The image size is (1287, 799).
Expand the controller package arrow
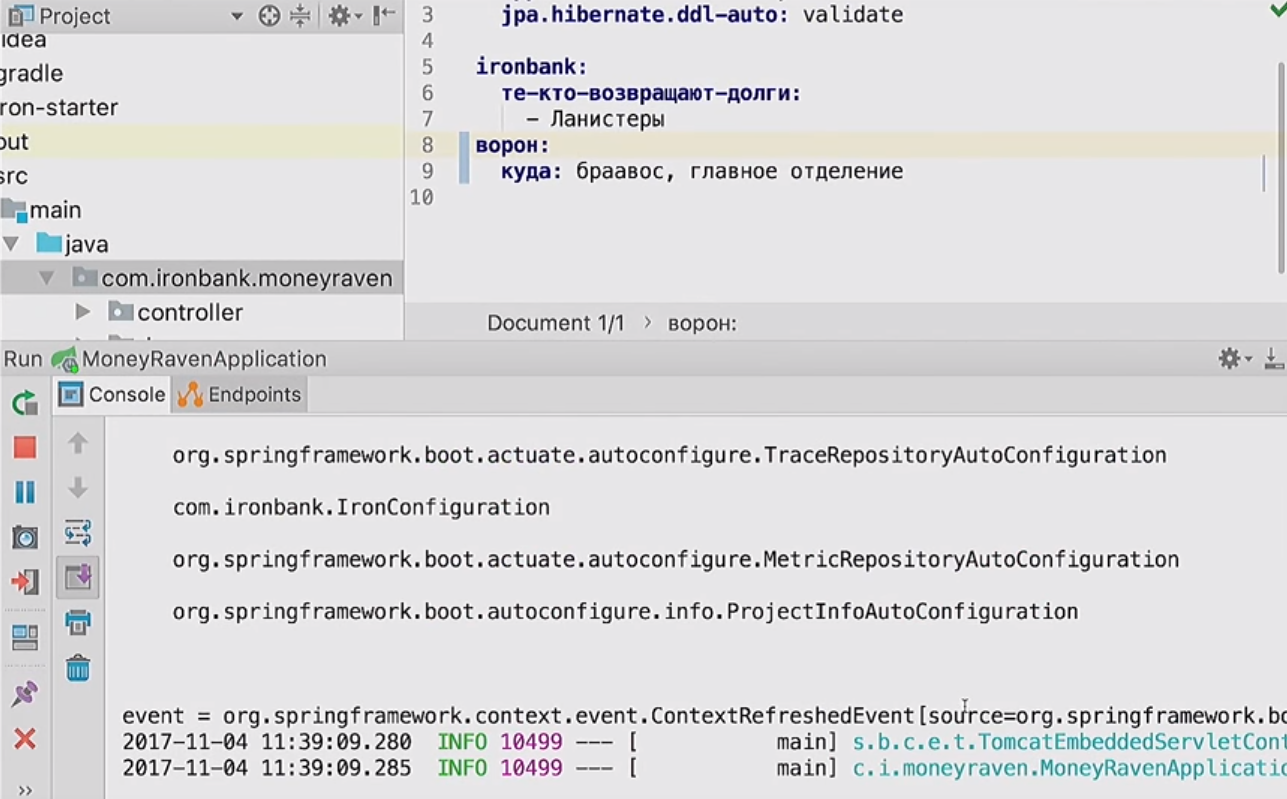pyautogui.click(x=83, y=312)
